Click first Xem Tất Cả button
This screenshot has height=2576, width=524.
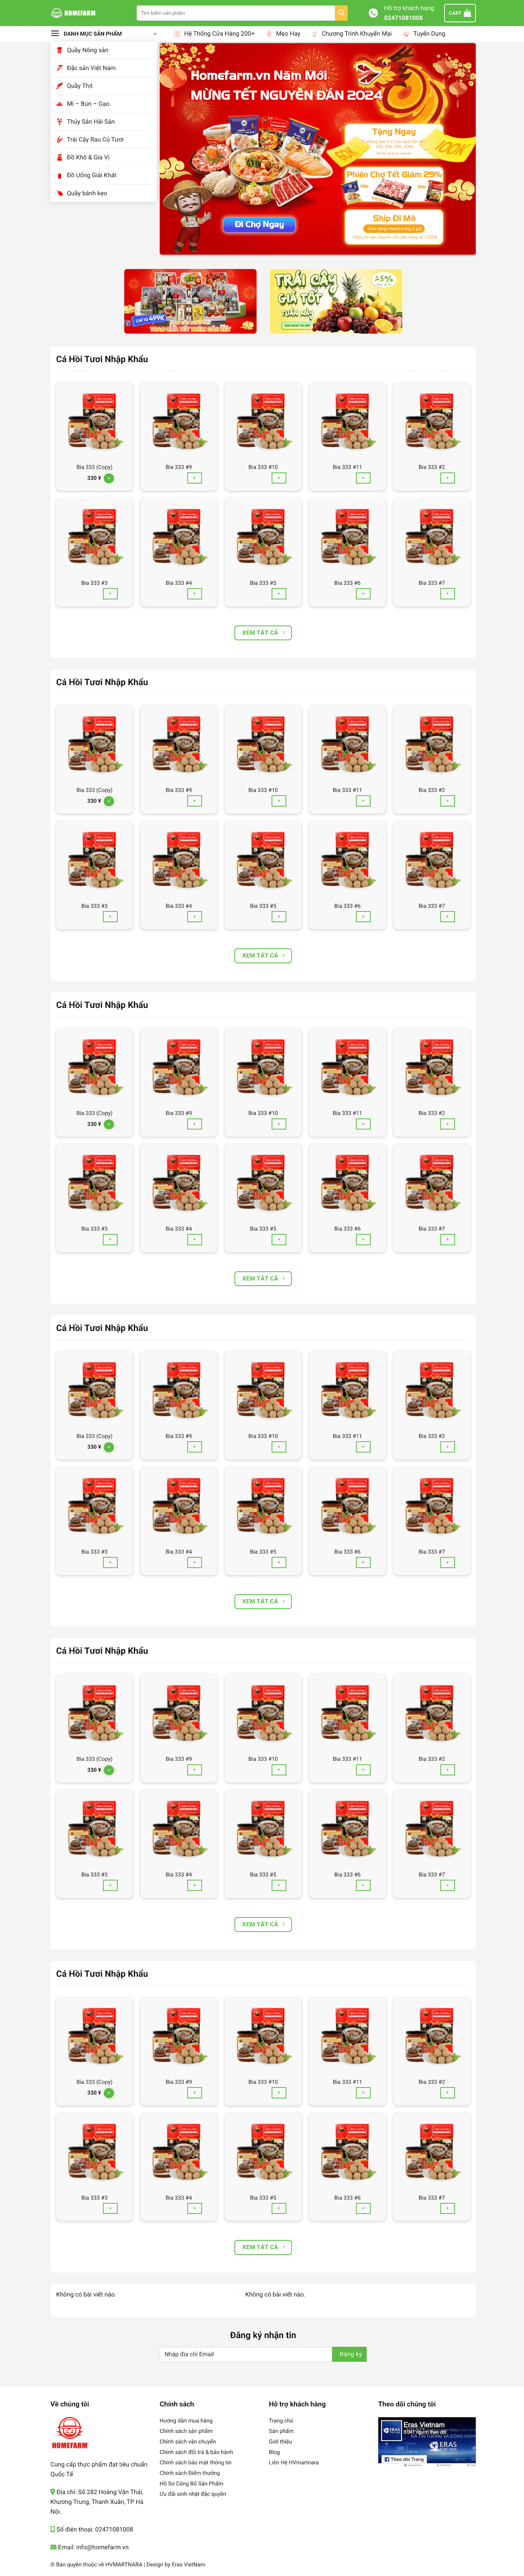pyautogui.click(x=263, y=632)
